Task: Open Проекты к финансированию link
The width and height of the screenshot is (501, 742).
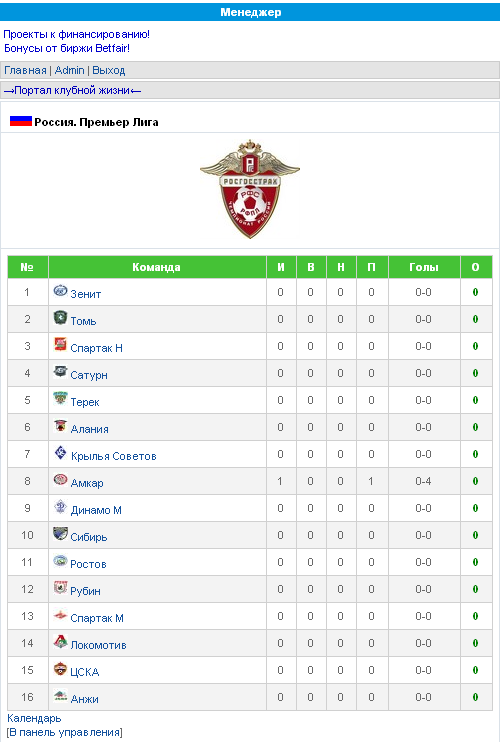Action: [77, 34]
